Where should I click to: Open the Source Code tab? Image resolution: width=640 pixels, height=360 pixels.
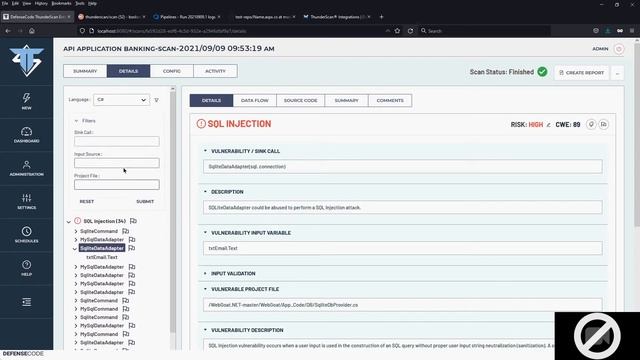[300, 100]
